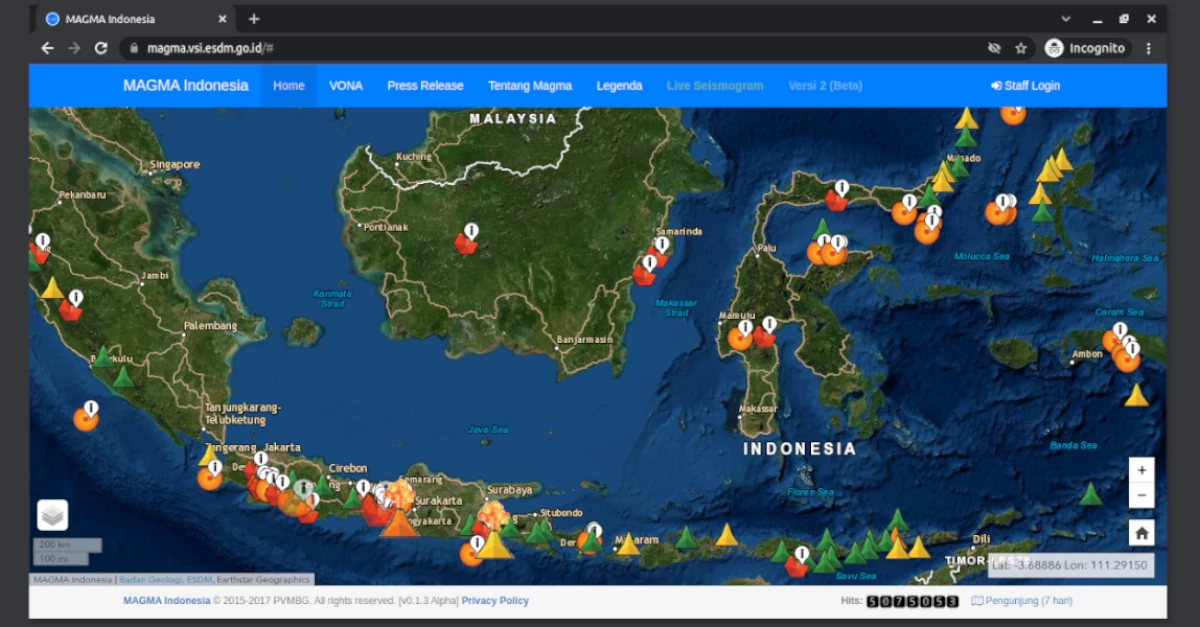The width and height of the screenshot is (1200, 627).
Task: Click the yellow volcano near Ambon
Action: coord(1136,396)
